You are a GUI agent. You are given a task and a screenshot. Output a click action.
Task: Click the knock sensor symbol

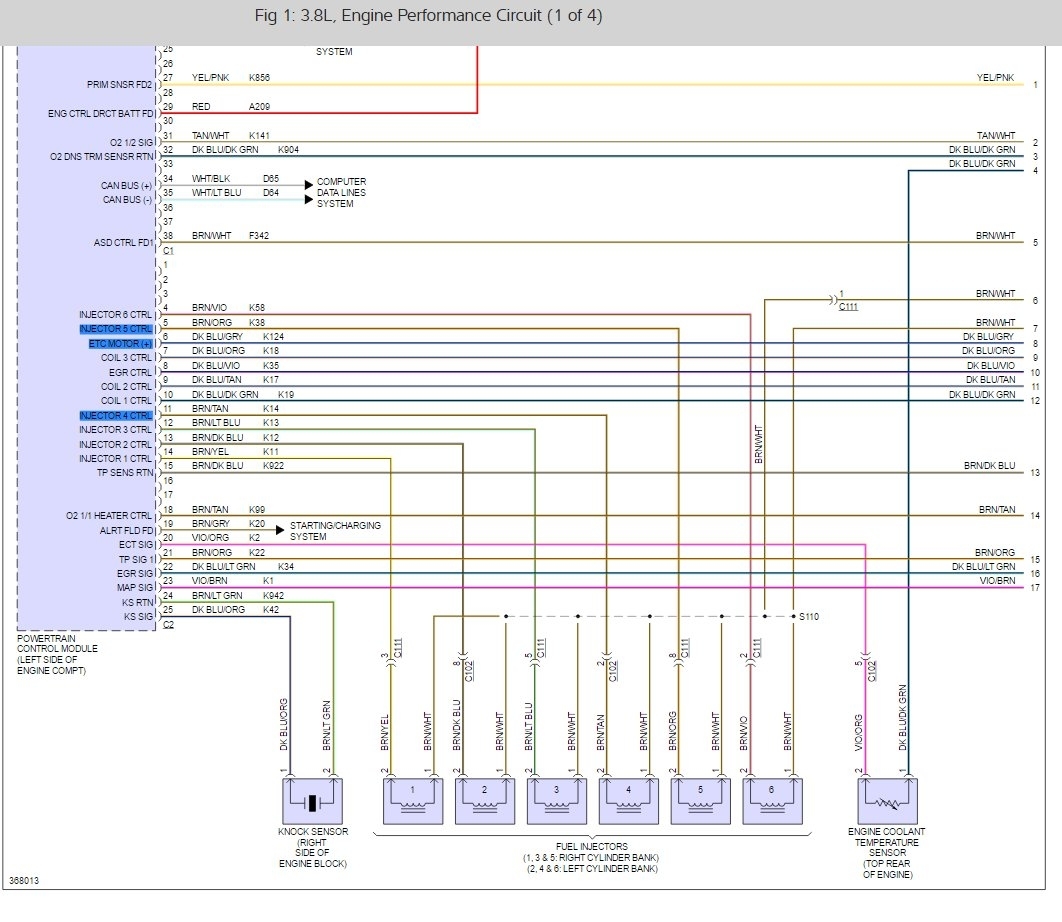tap(312, 801)
